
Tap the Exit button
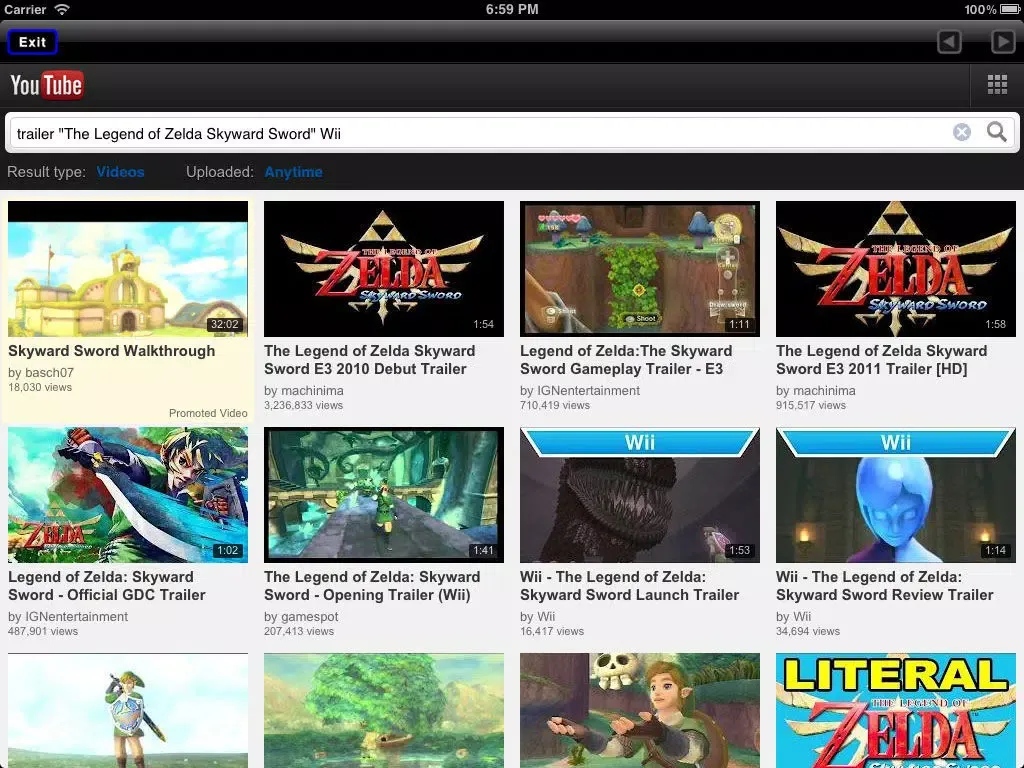tap(32, 42)
